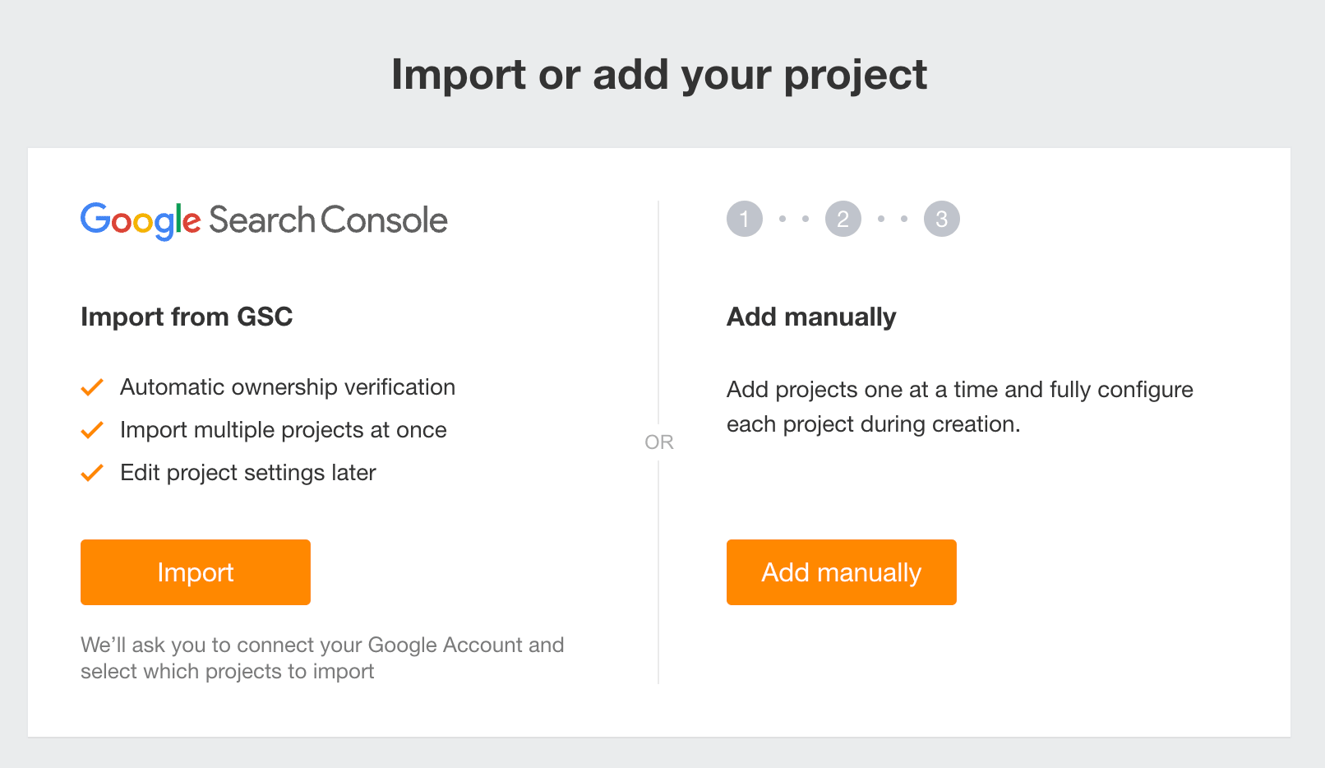Select step circle 1 in the progress indicator
The width and height of the screenshot is (1325, 768).
pos(744,218)
